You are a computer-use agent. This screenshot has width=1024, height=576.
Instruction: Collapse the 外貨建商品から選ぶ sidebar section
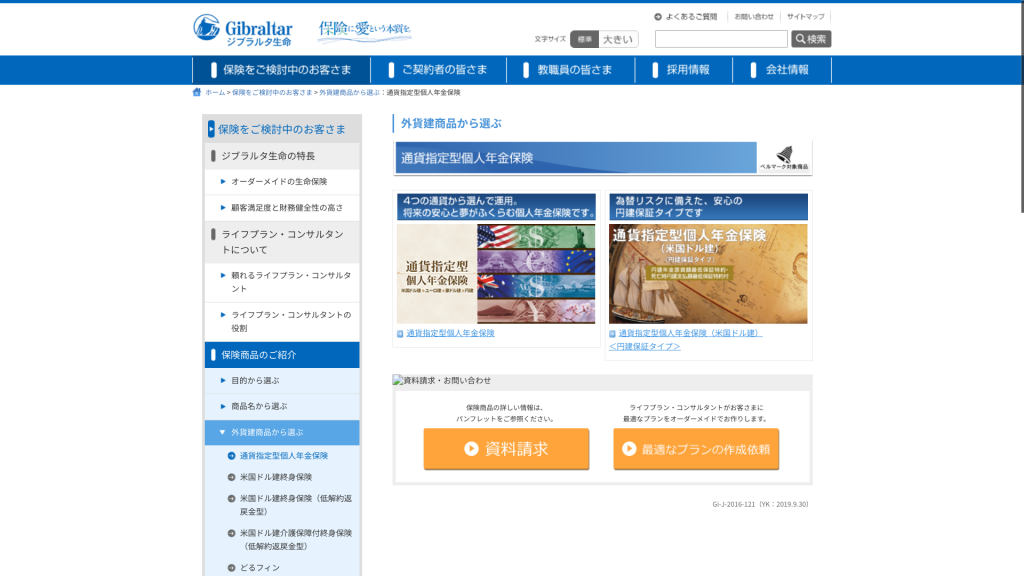click(x=282, y=432)
